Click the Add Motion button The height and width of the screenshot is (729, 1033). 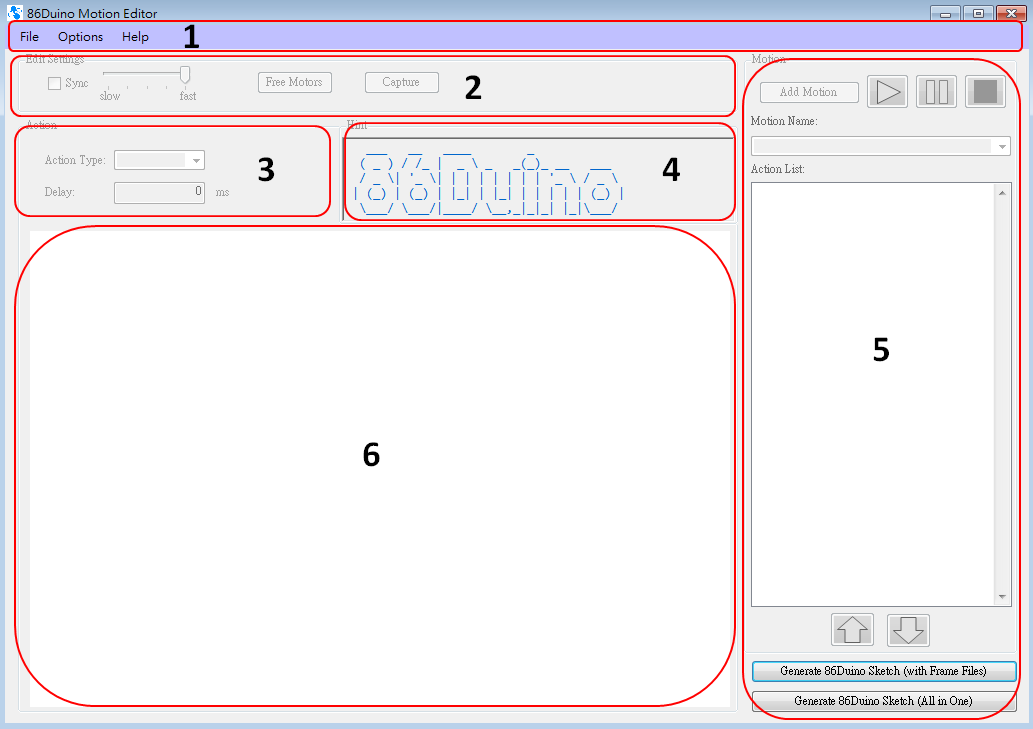(x=809, y=92)
